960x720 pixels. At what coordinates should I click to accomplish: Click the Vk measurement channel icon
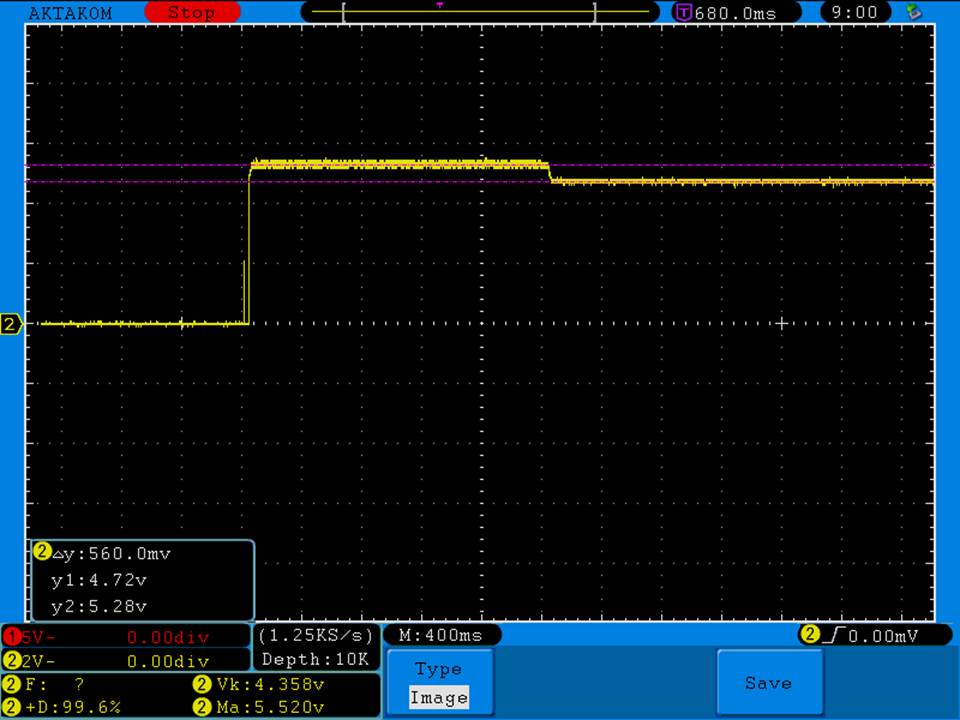pyautogui.click(x=199, y=685)
